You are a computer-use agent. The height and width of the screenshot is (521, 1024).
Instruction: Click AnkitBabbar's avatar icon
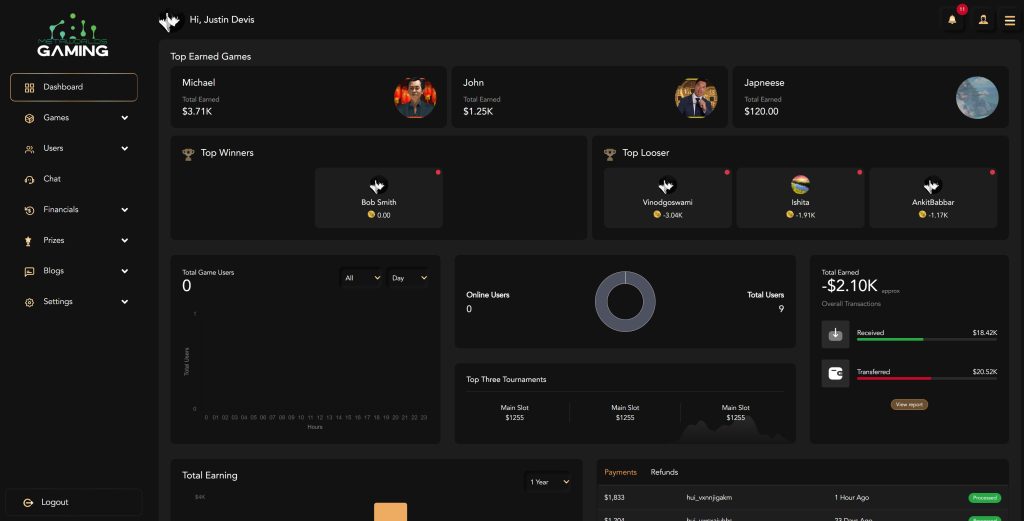(933, 185)
